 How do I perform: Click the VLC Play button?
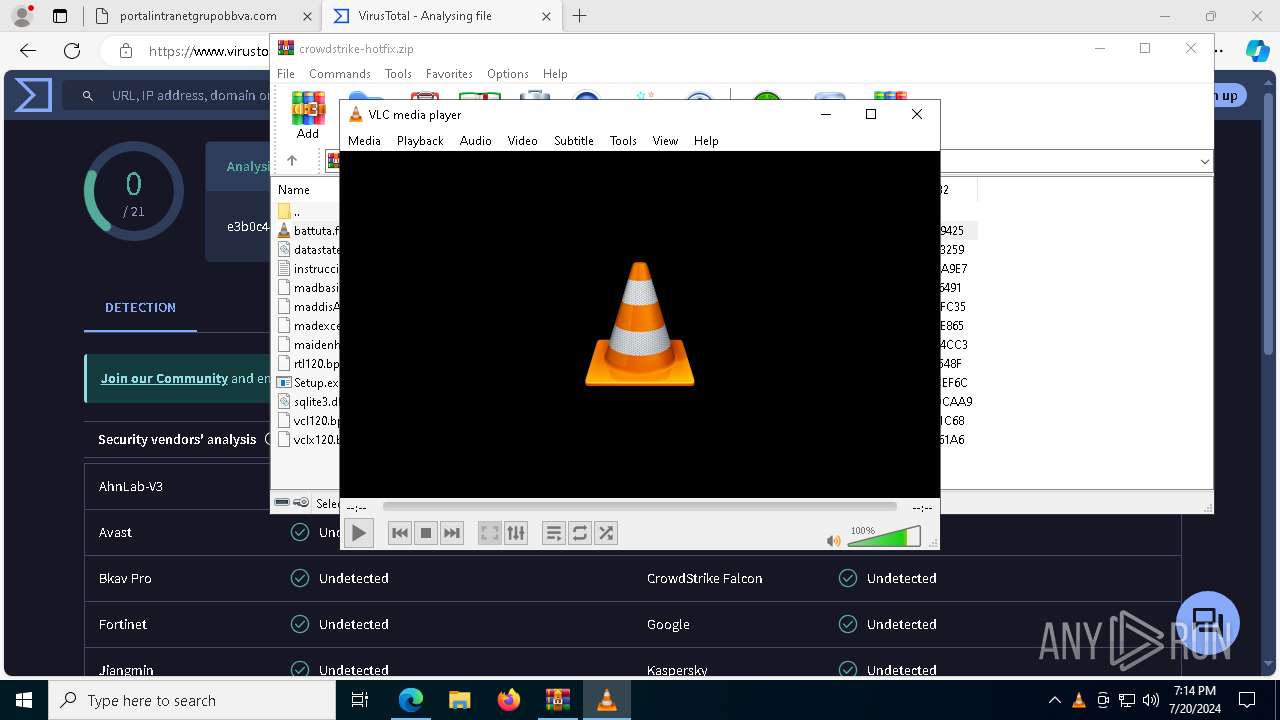(x=358, y=533)
